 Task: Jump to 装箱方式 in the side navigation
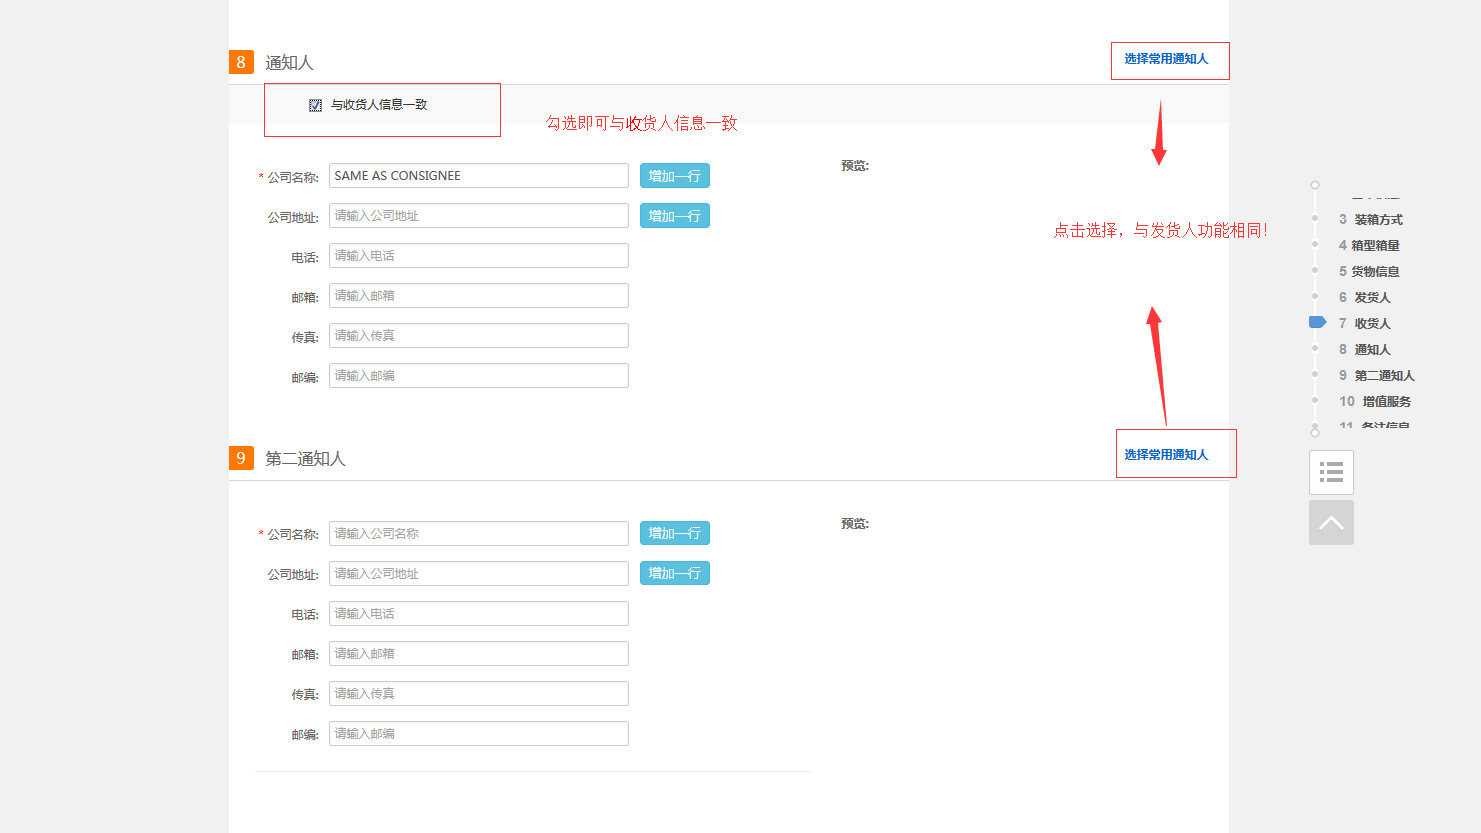[1377, 220]
